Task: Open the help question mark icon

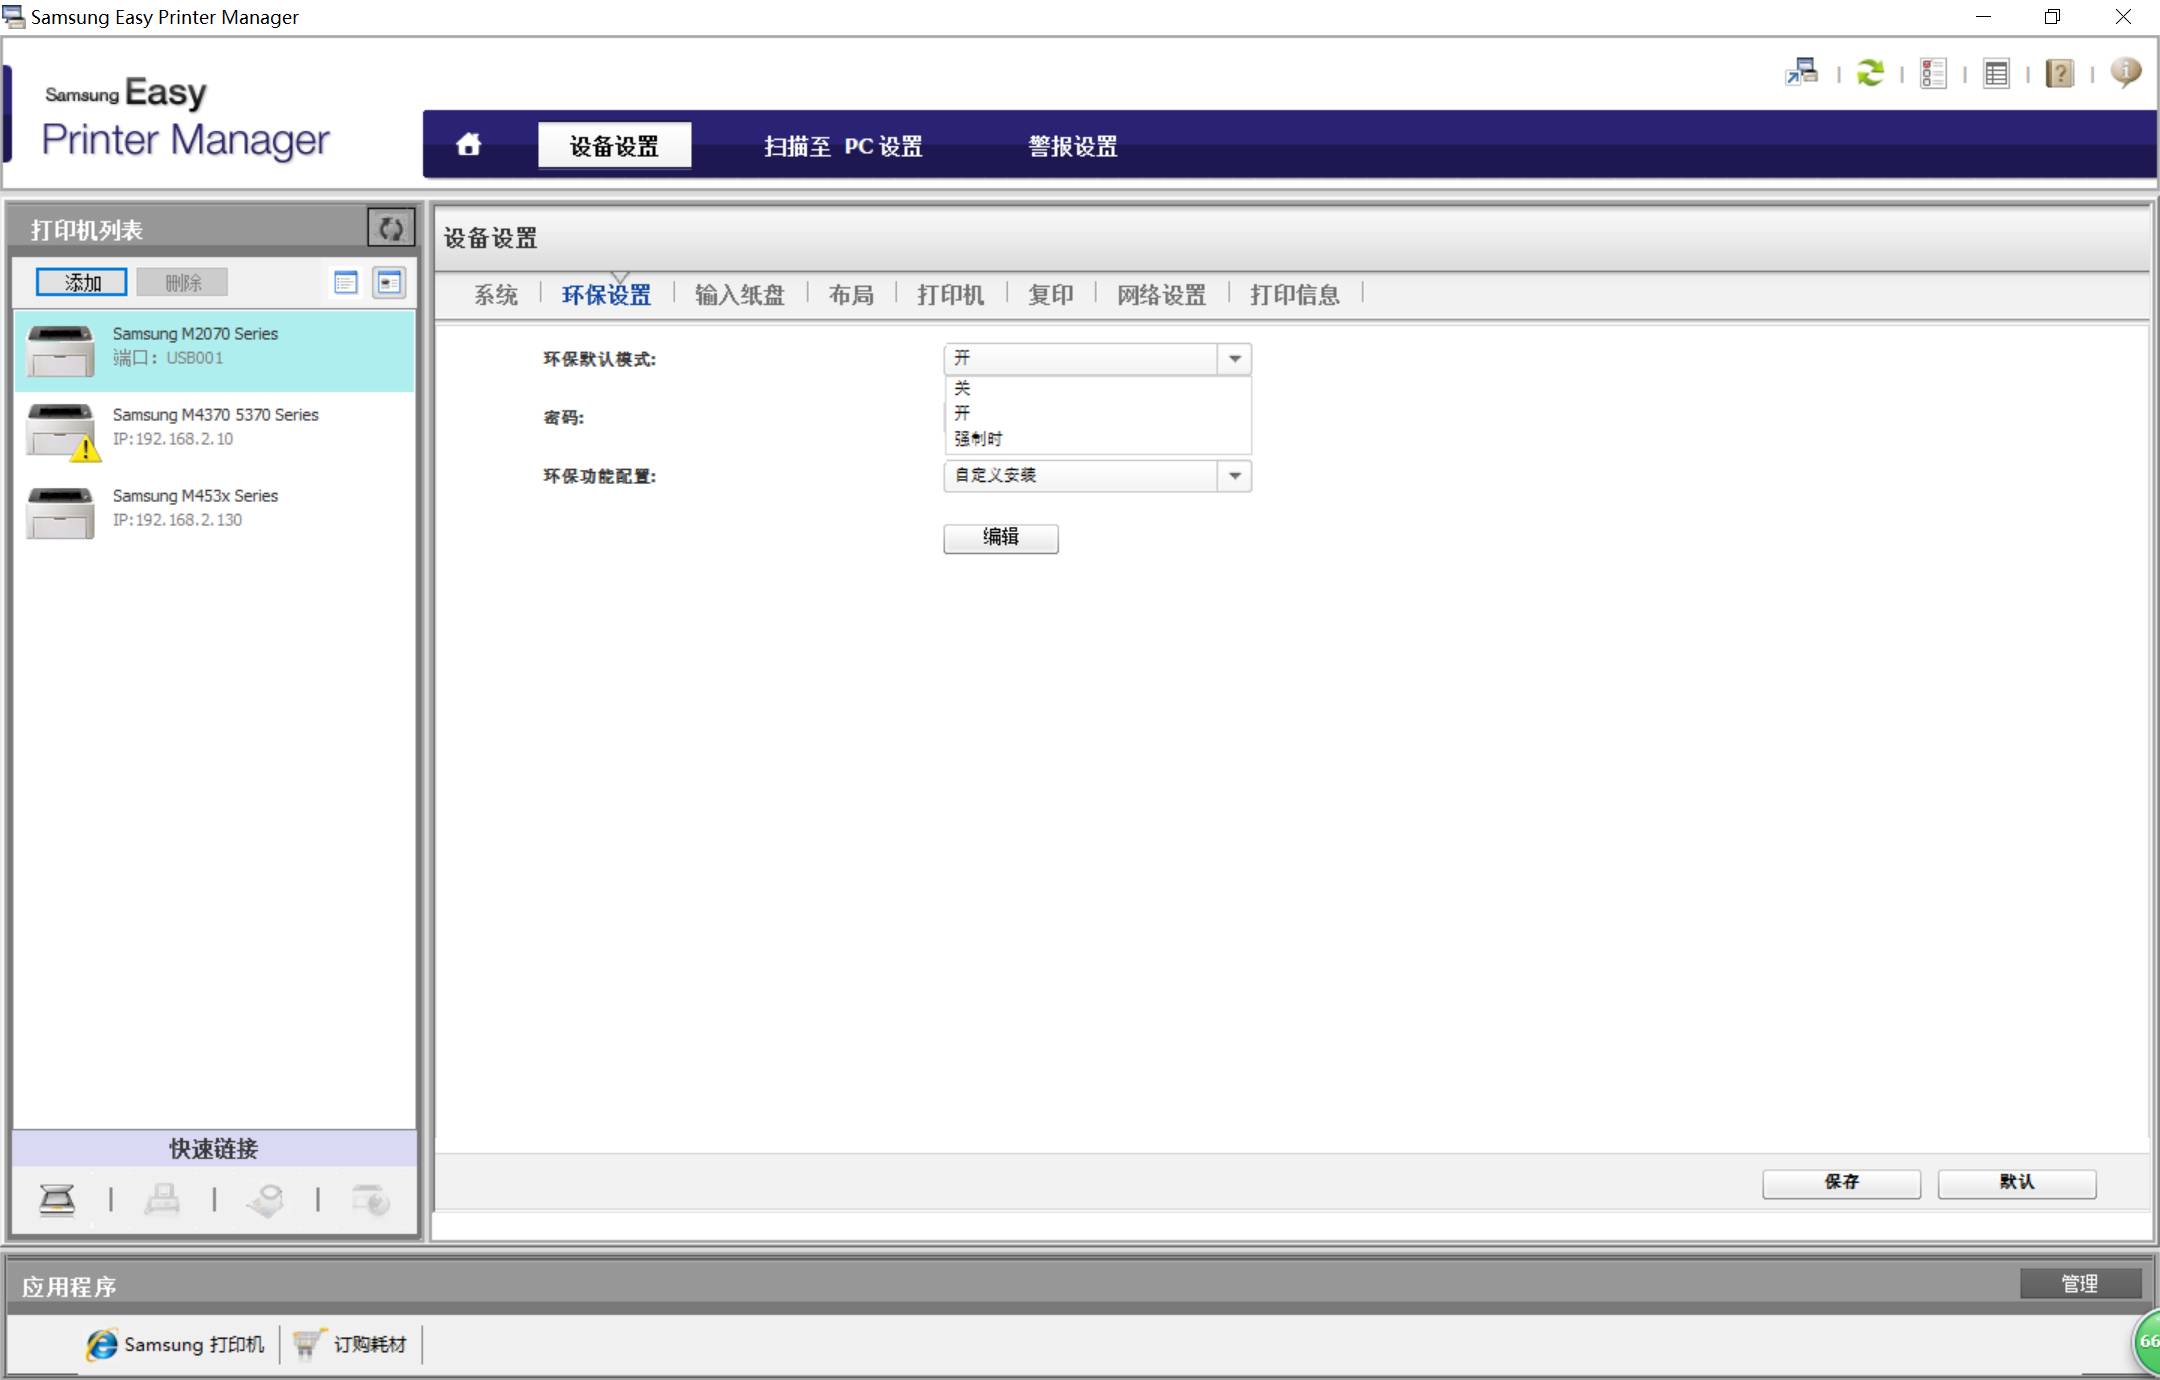Action: coord(2059,73)
